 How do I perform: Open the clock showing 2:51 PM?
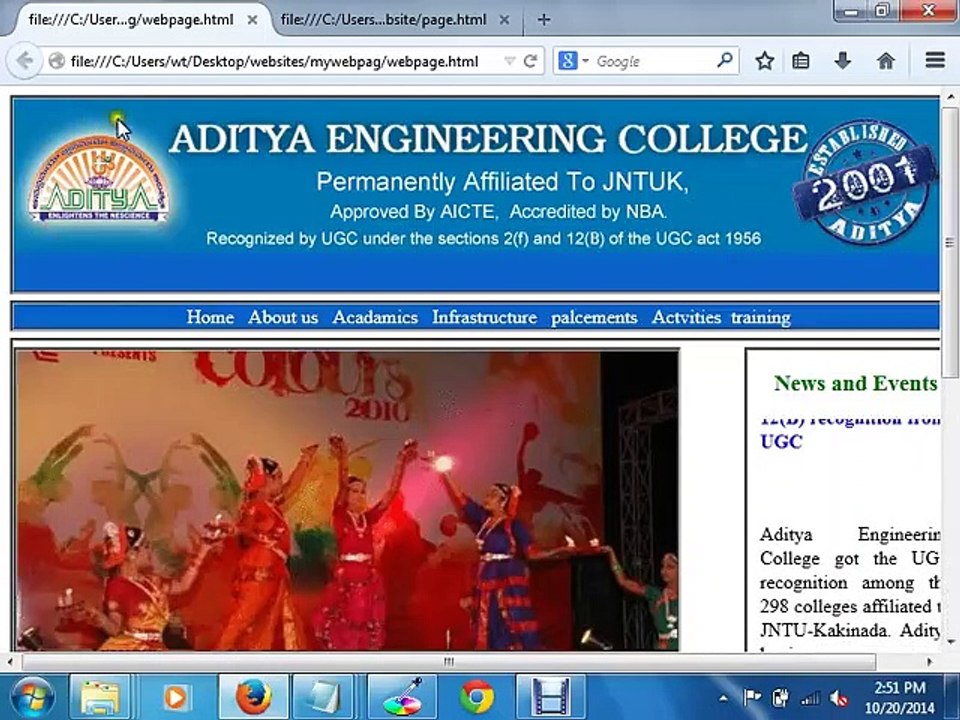pos(899,697)
